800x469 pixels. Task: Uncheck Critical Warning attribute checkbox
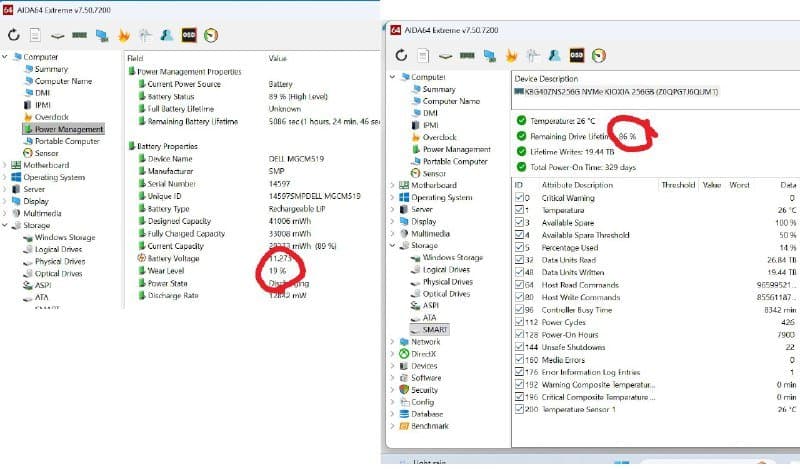(x=519, y=198)
